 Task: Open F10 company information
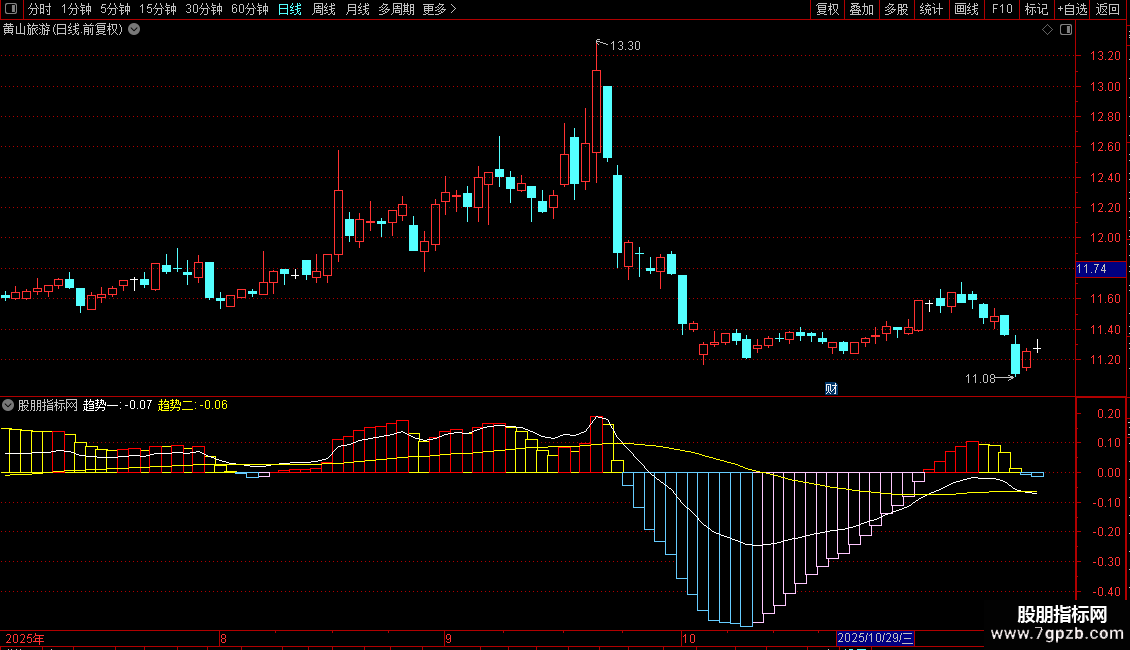point(1002,9)
